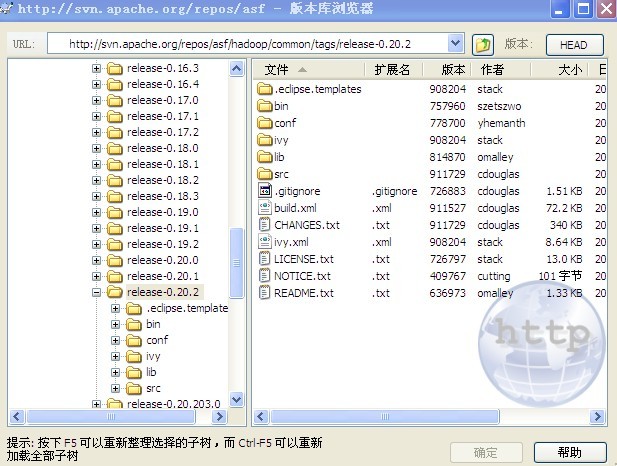Click the tree panel scroll up arrow

coord(236,69)
